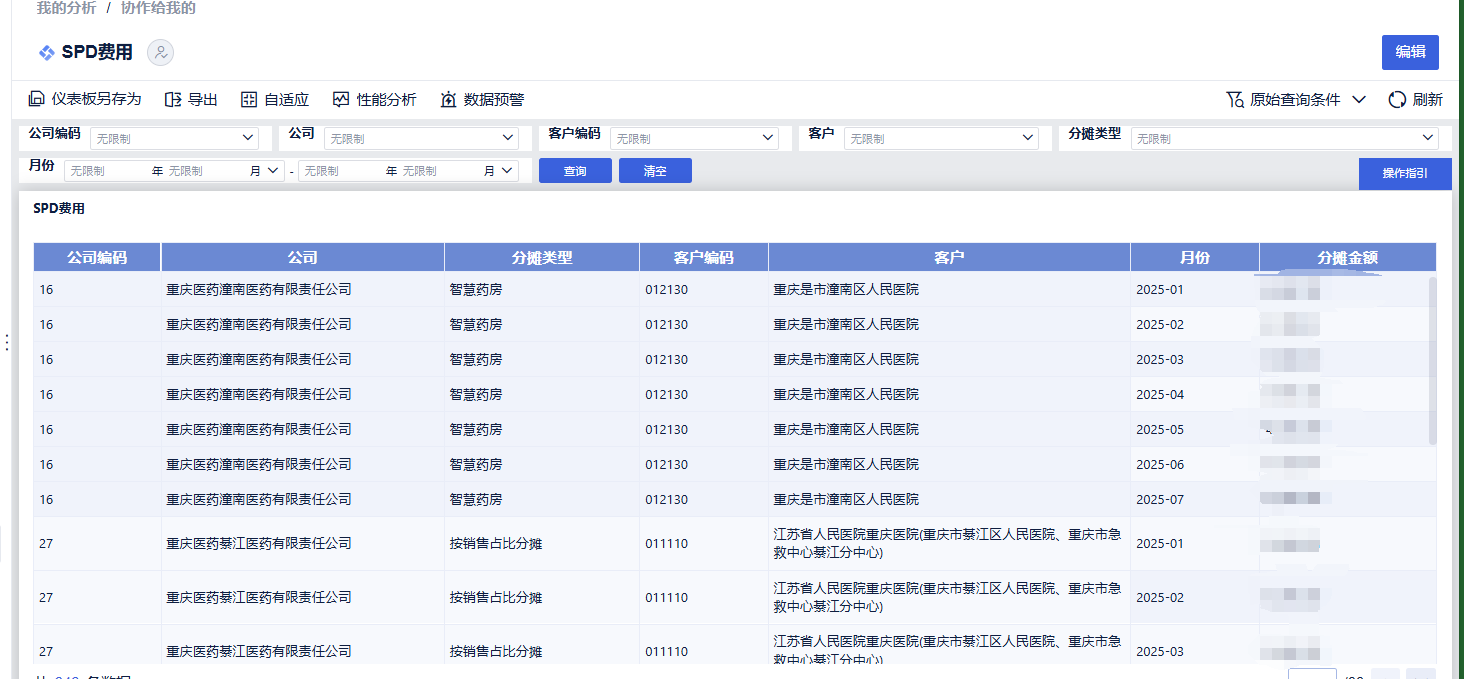Click 重庆医药潼南医药有限责任公司 in the 2025-02 row
This screenshot has width=1464, height=679.
coord(259,325)
